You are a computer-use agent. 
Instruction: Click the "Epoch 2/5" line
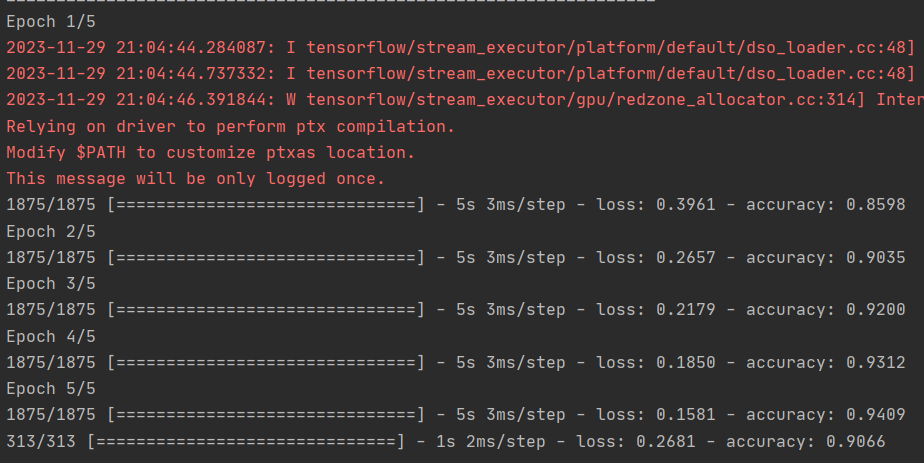pyautogui.click(x=45, y=231)
